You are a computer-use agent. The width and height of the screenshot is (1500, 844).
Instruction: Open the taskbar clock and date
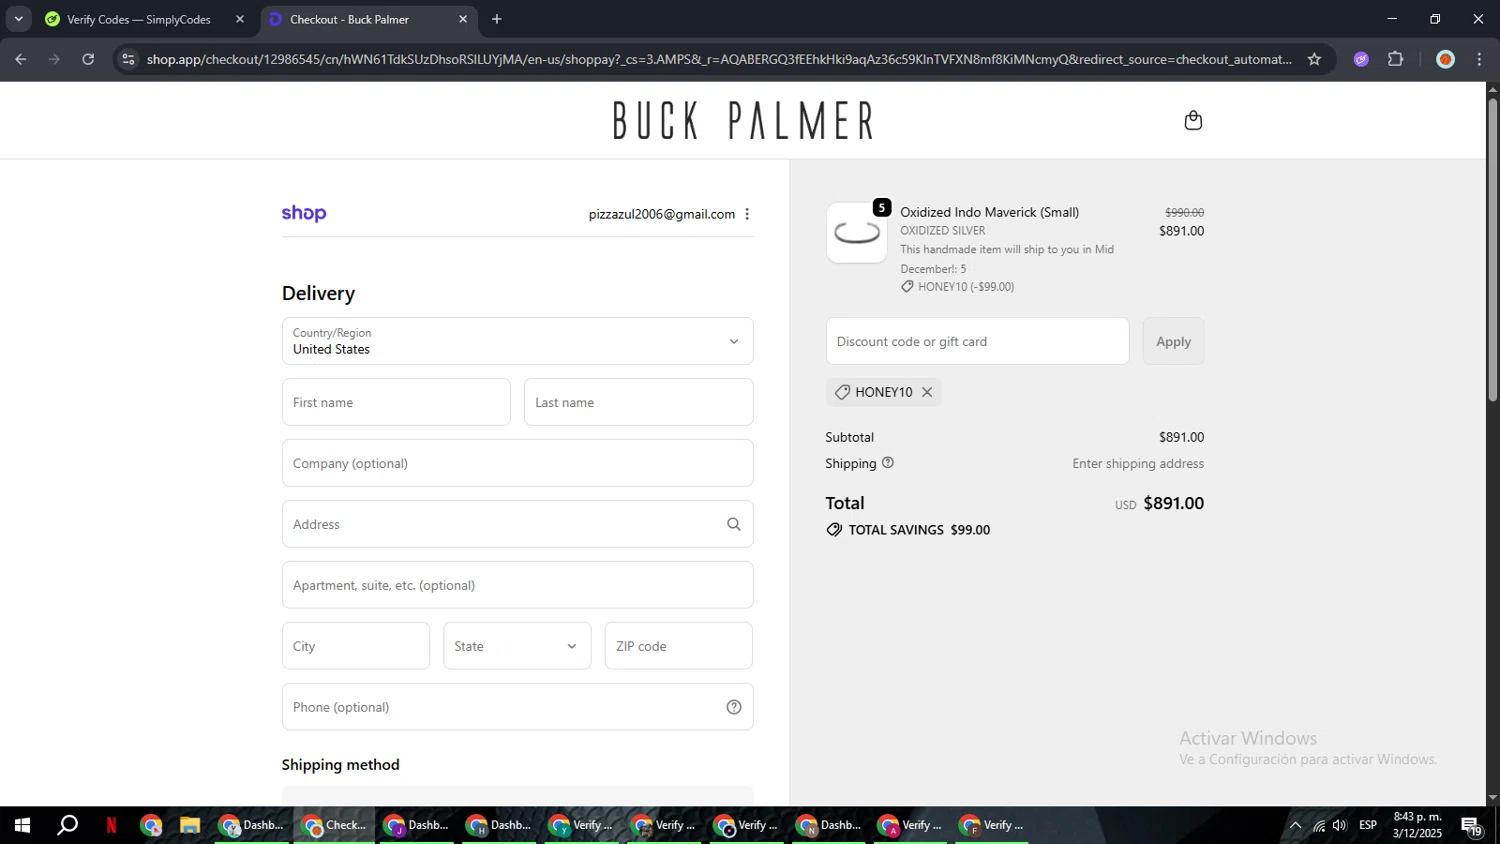click(x=1417, y=825)
